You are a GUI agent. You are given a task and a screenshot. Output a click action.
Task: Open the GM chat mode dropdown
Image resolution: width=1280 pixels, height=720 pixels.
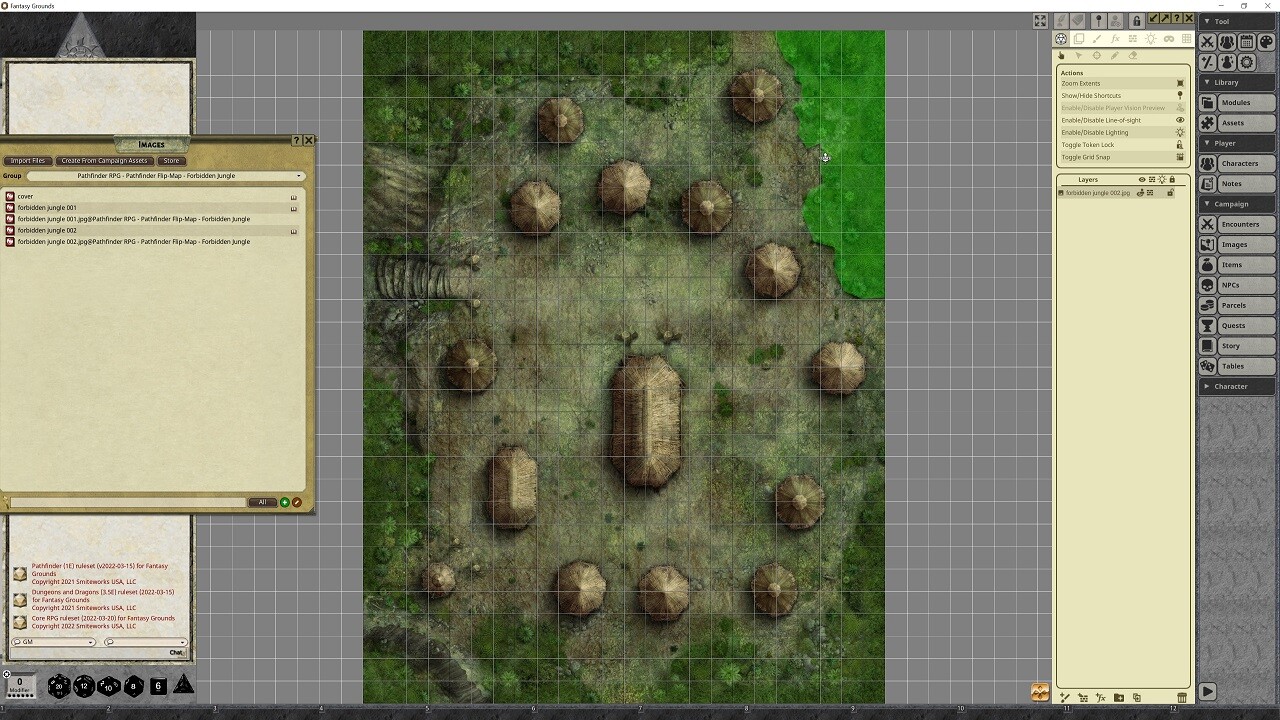(x=52, y=642)
